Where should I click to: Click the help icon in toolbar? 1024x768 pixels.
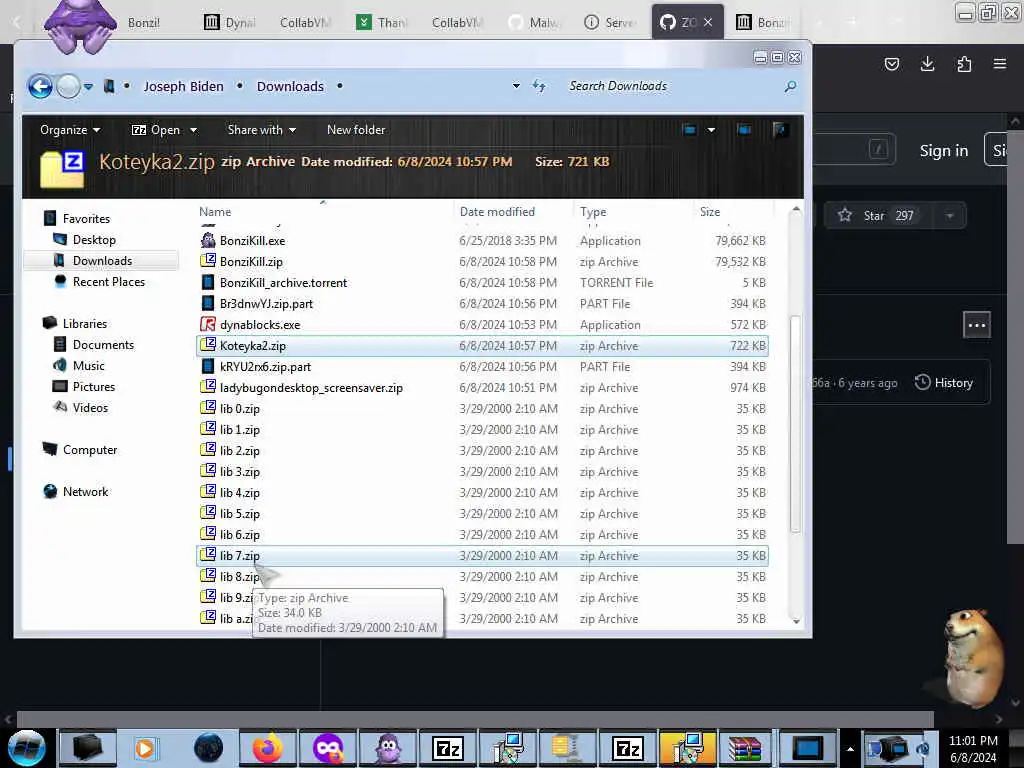tap(779, 130)
